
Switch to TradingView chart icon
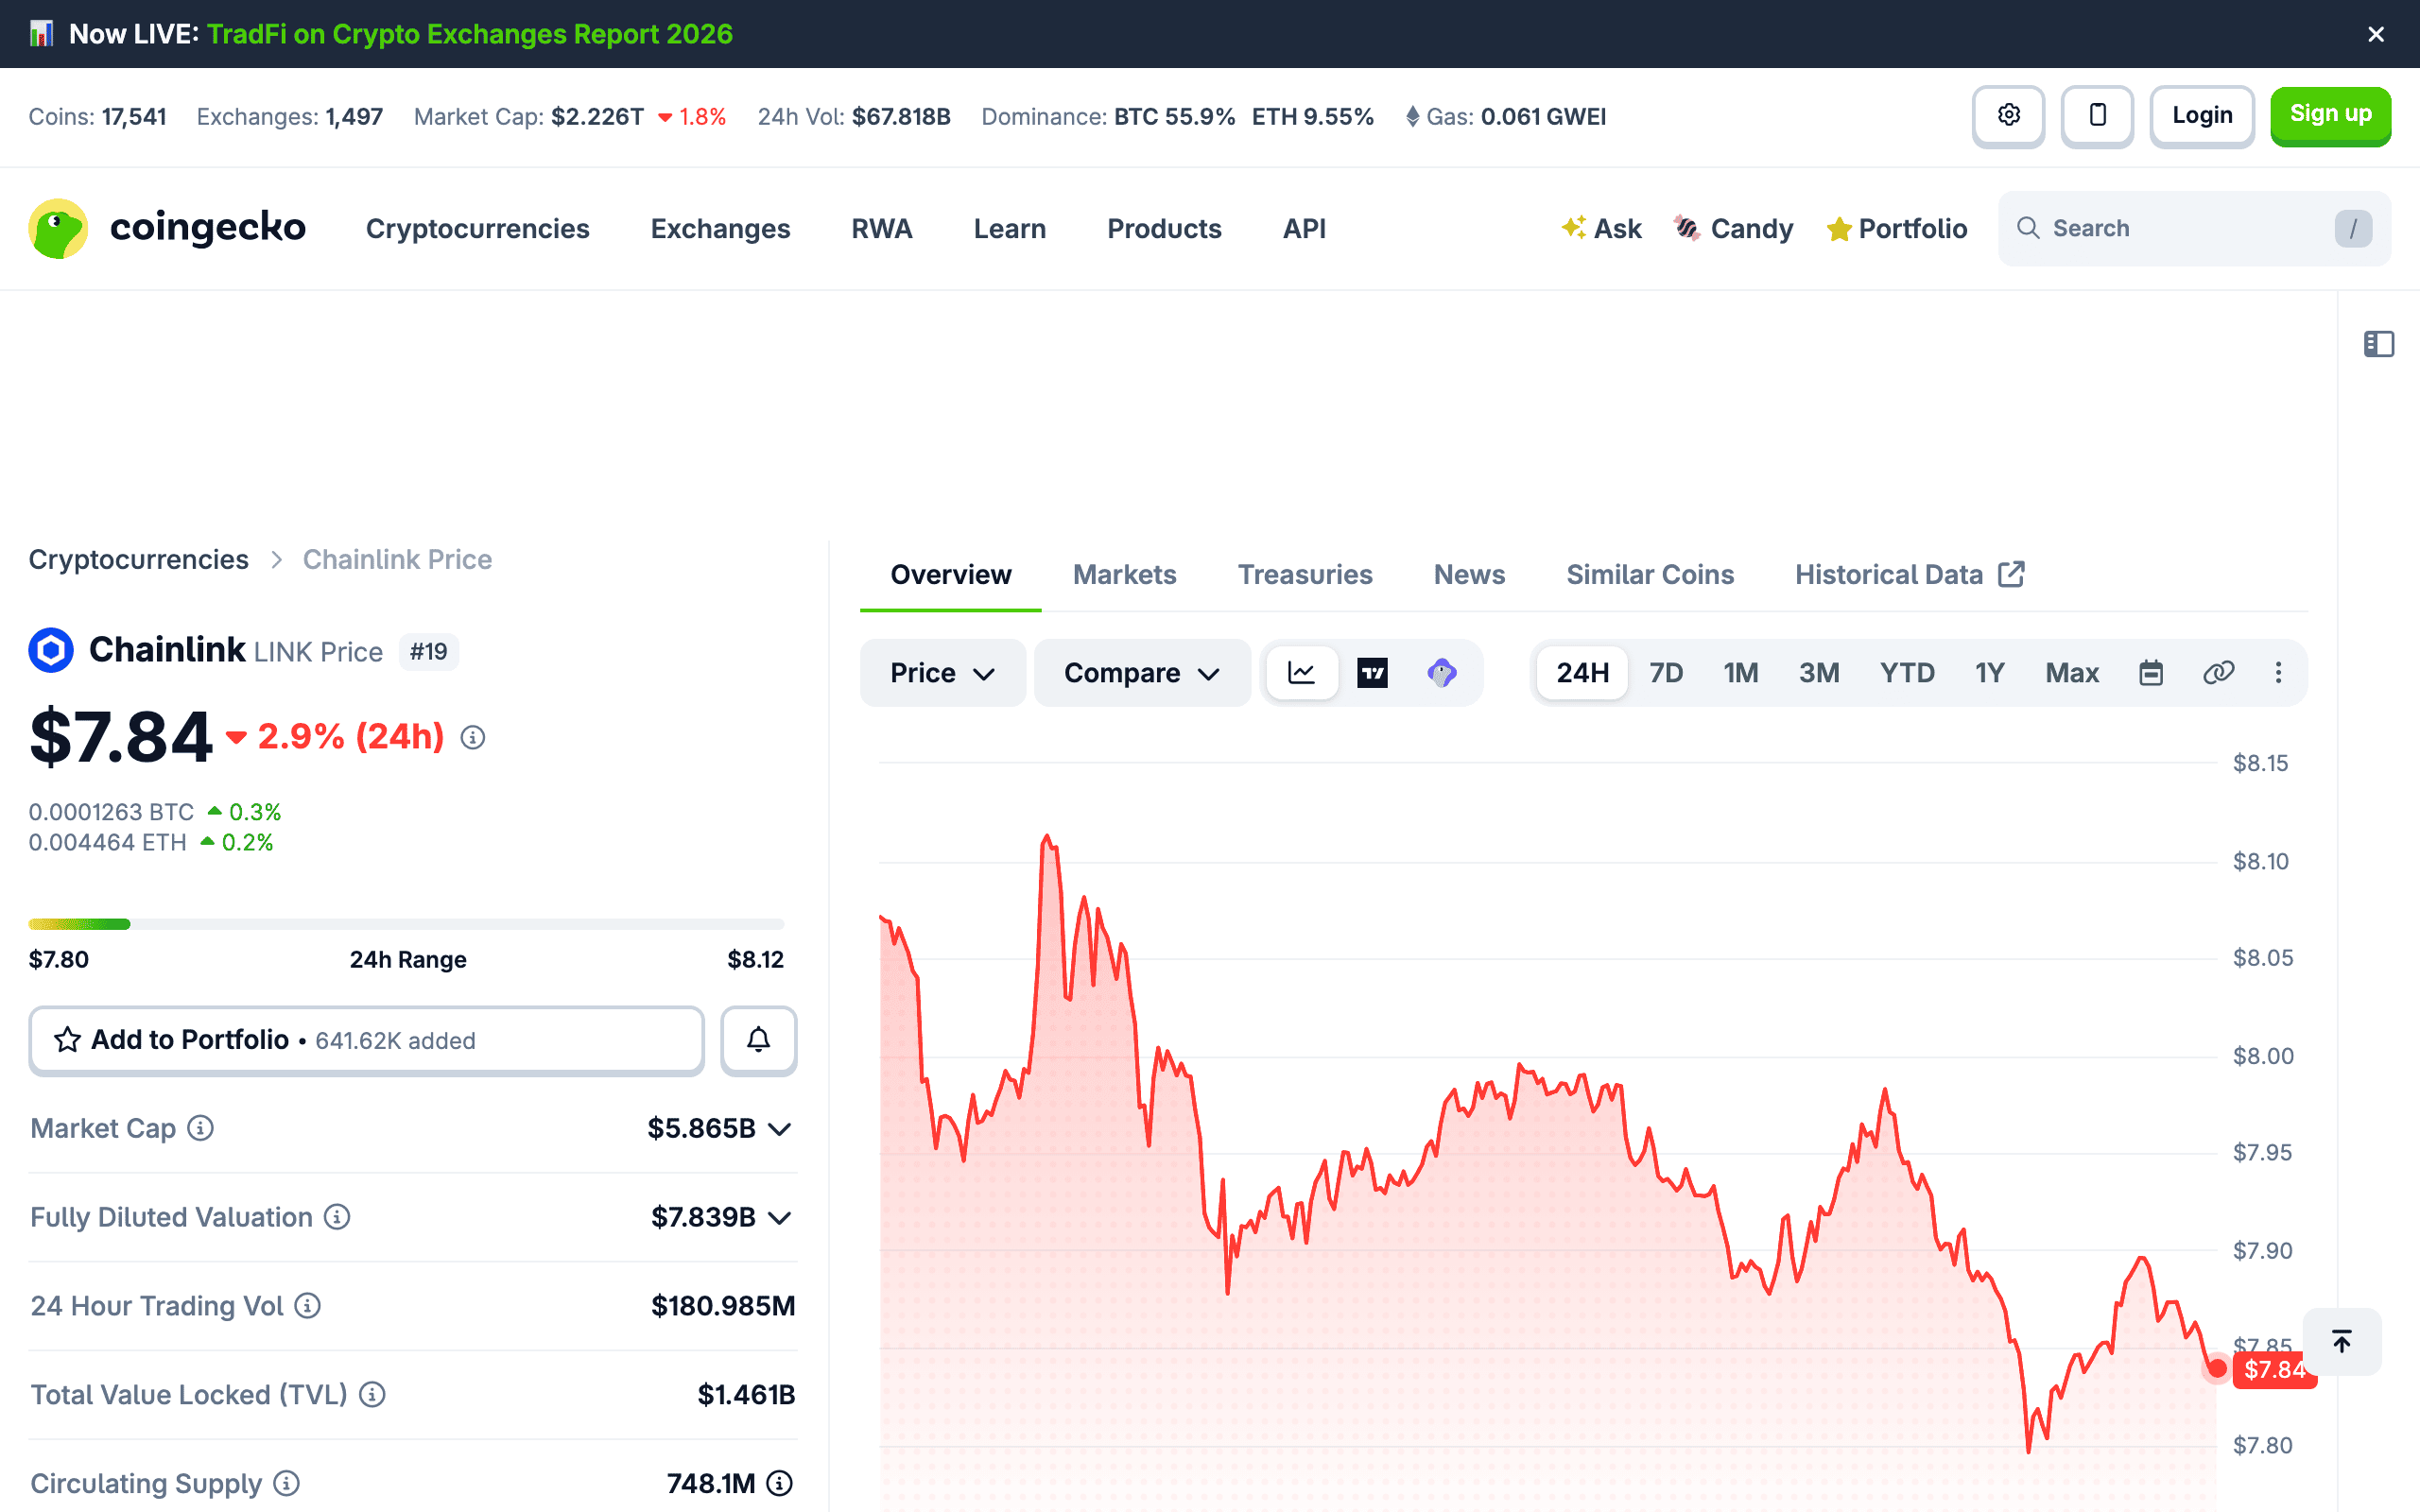pos(1372,673)
